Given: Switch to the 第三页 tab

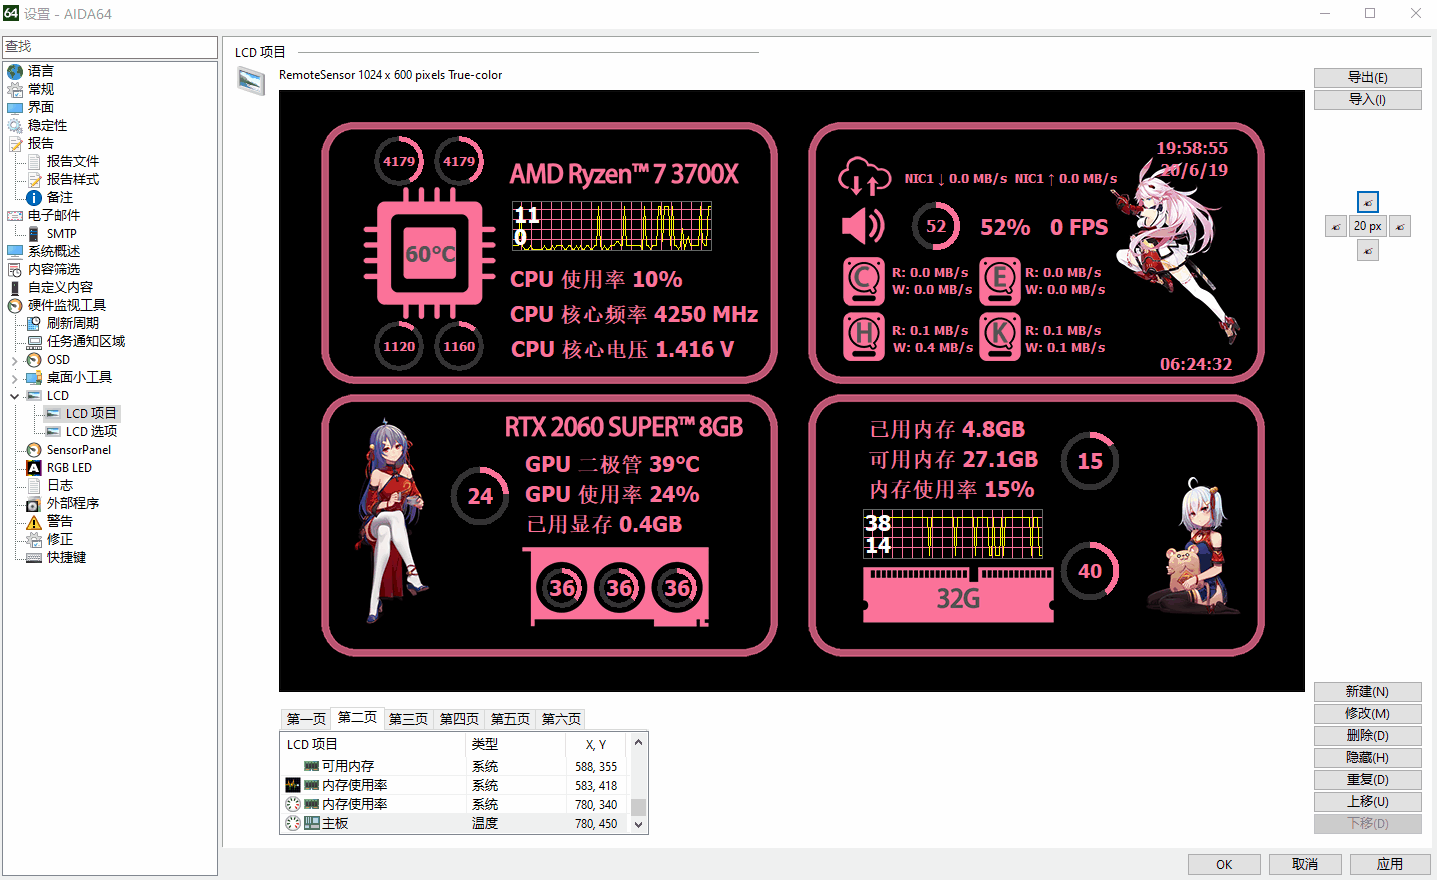Looking at the screenshot, I should coord(408,719).
